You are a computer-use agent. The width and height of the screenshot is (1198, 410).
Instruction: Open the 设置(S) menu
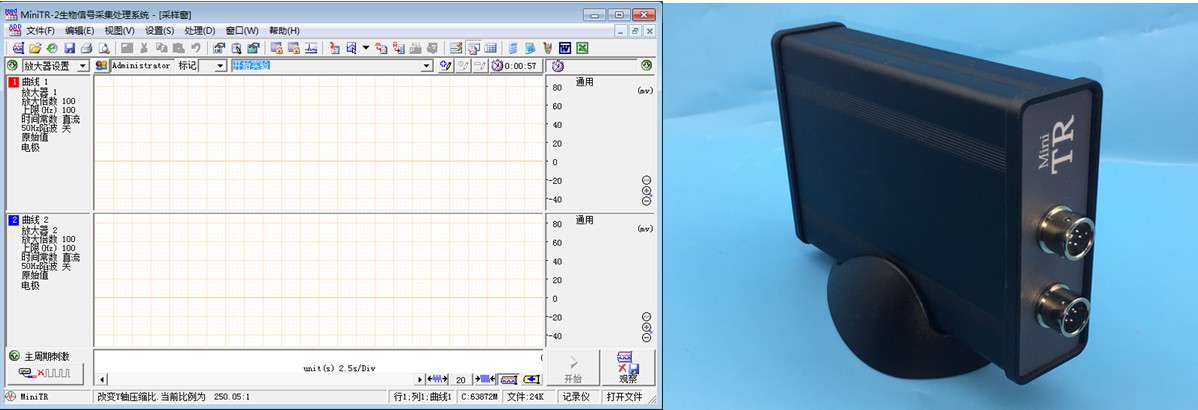(x=160, y=31)
